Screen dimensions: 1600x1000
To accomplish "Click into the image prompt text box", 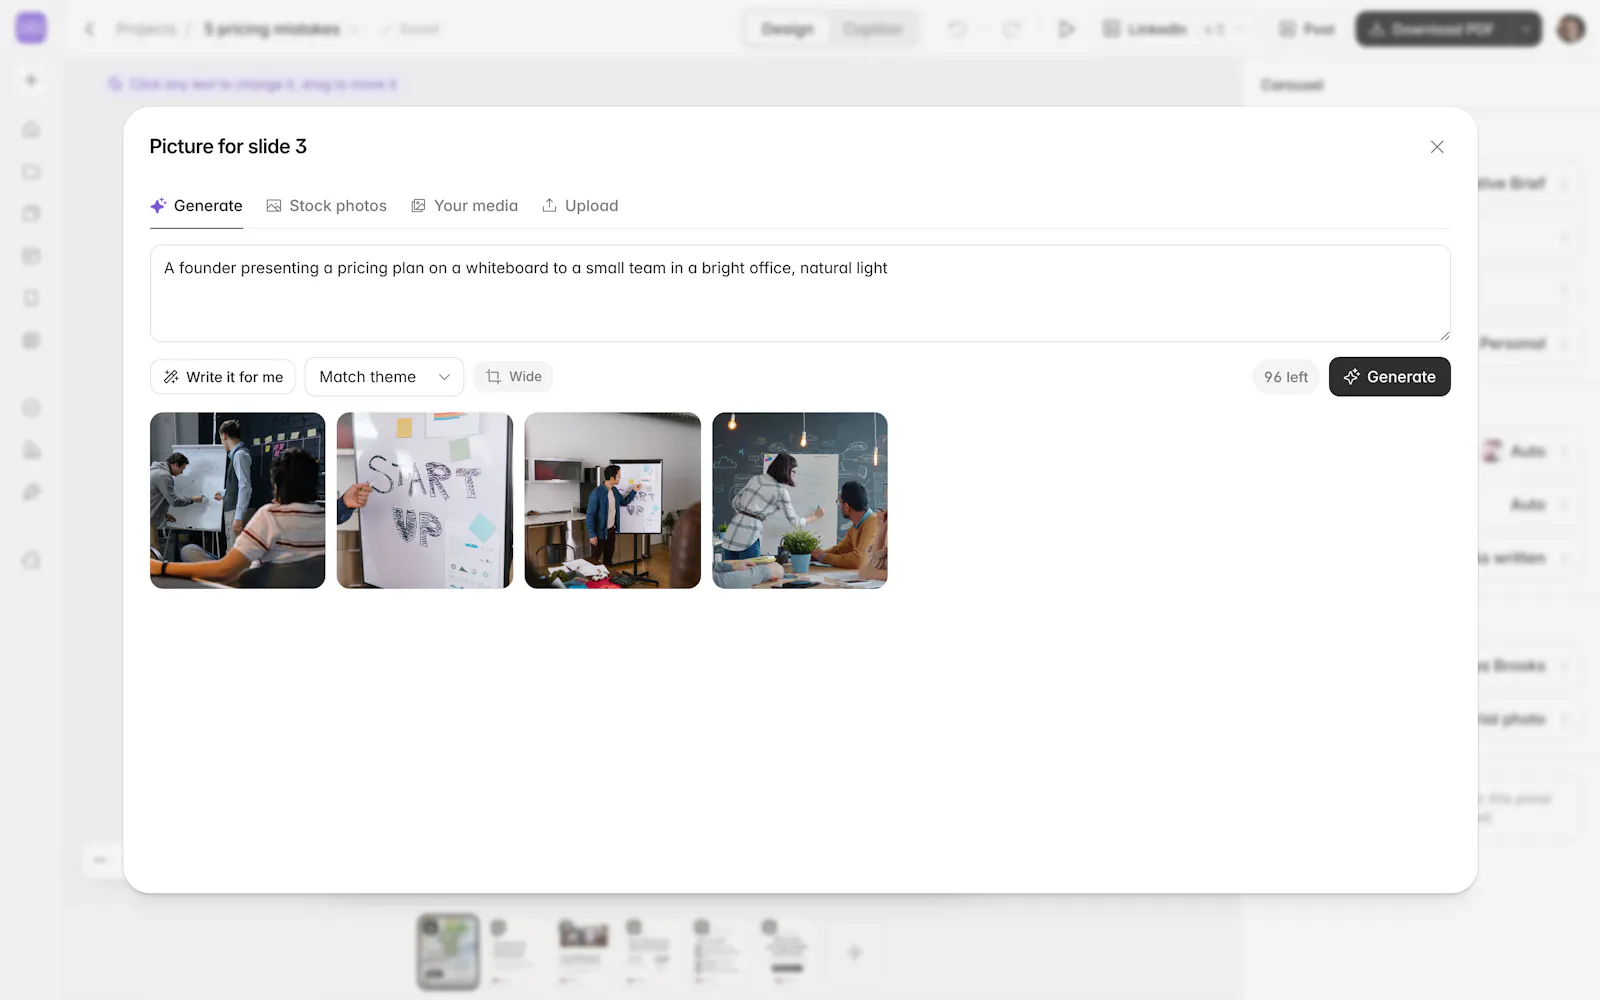I will [800, 293].
